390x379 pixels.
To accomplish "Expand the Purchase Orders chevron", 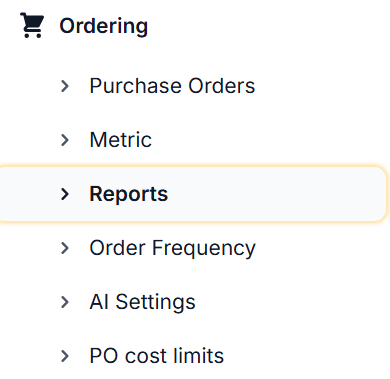I will (x=65, y=86).
